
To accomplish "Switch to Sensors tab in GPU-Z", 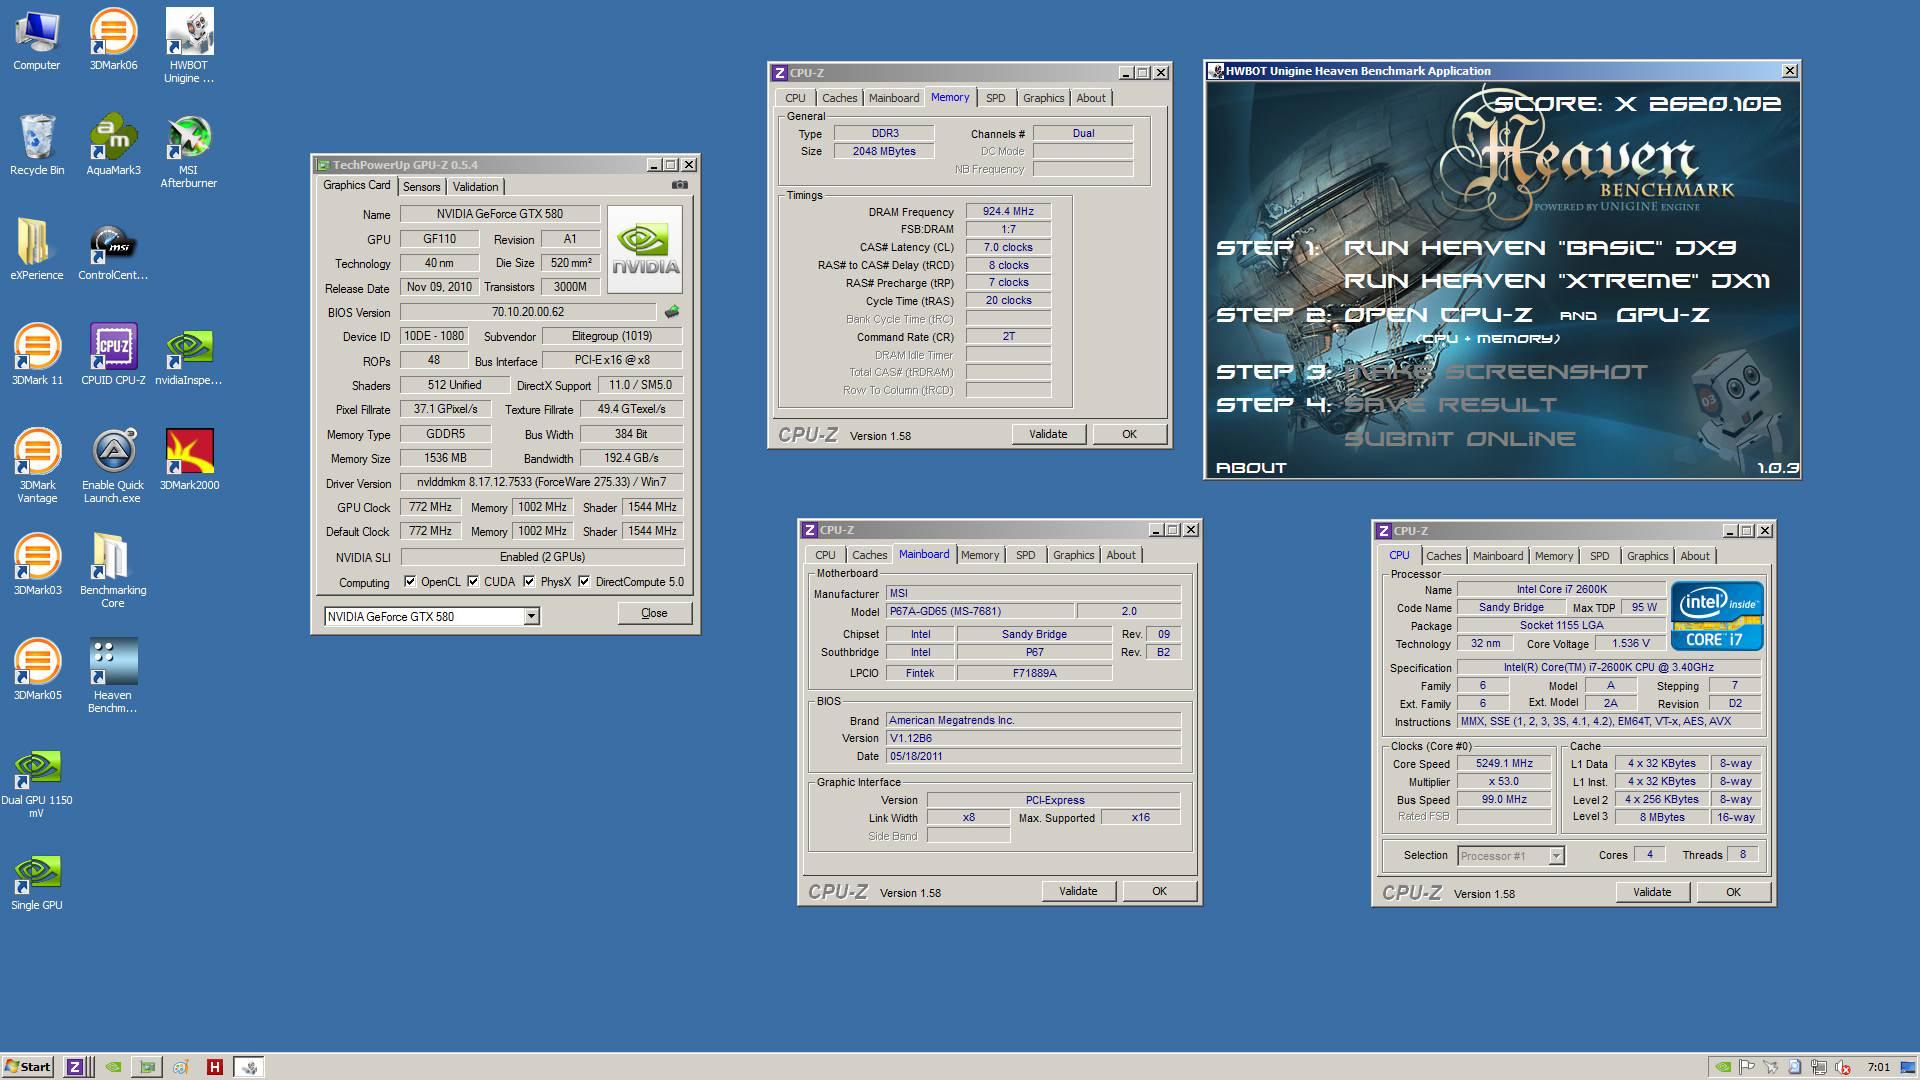I will 421,187.
